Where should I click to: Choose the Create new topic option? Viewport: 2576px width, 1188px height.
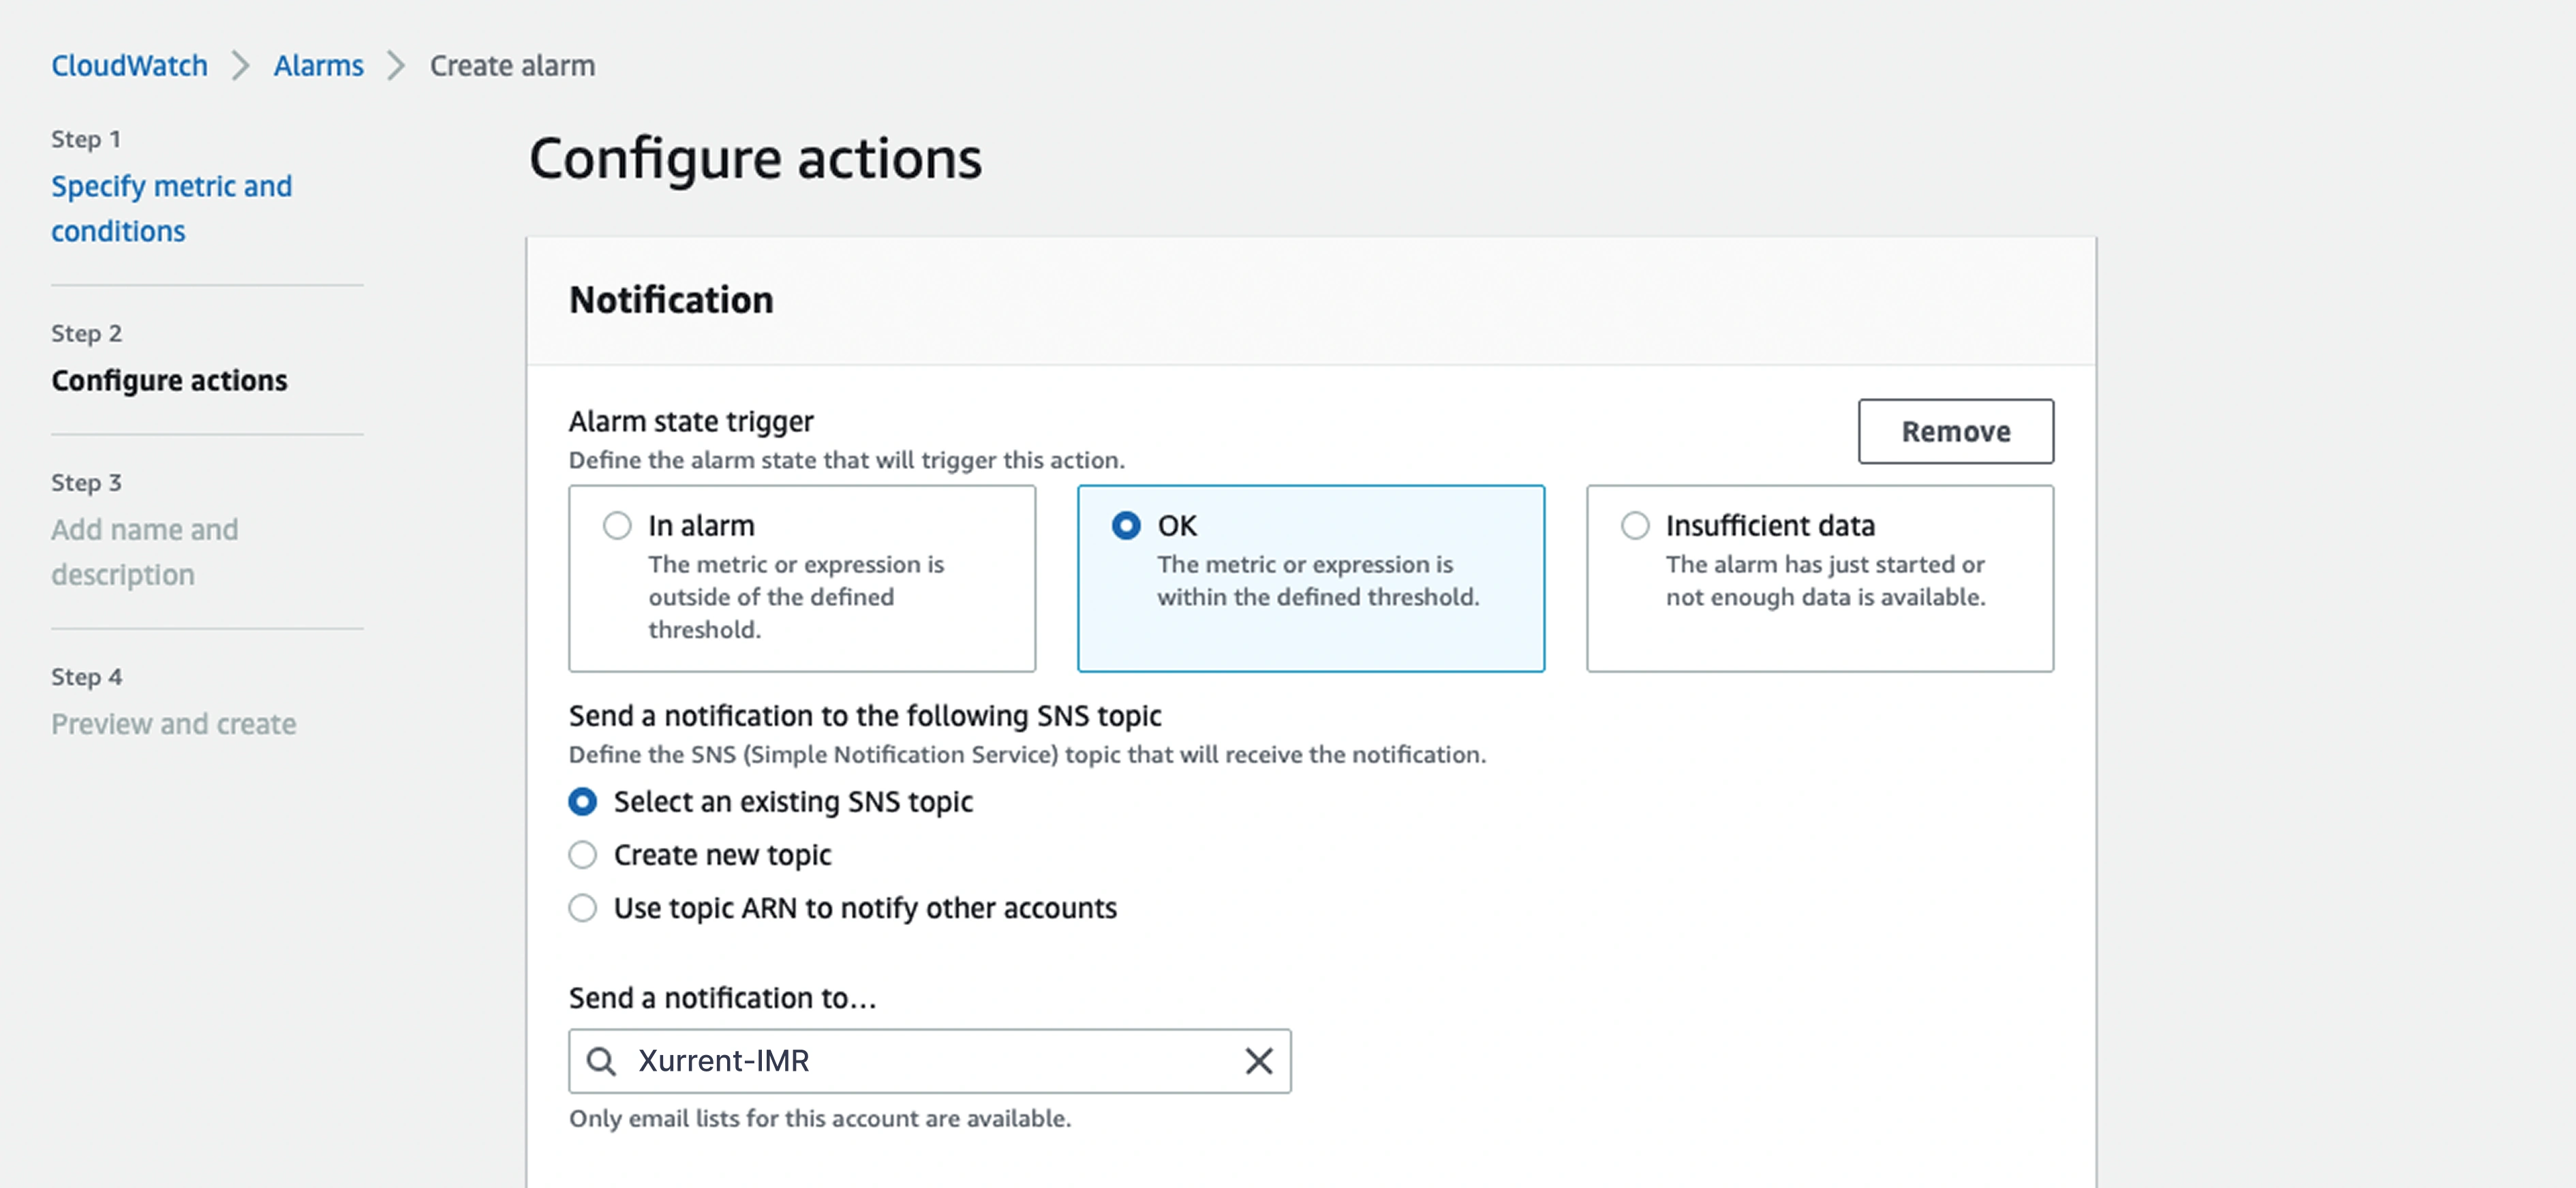[583, 855]
